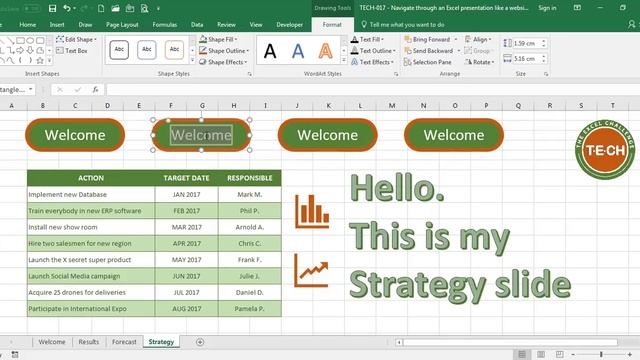
Task: Select the star shape in Insert Shapes
Action: 40,60
